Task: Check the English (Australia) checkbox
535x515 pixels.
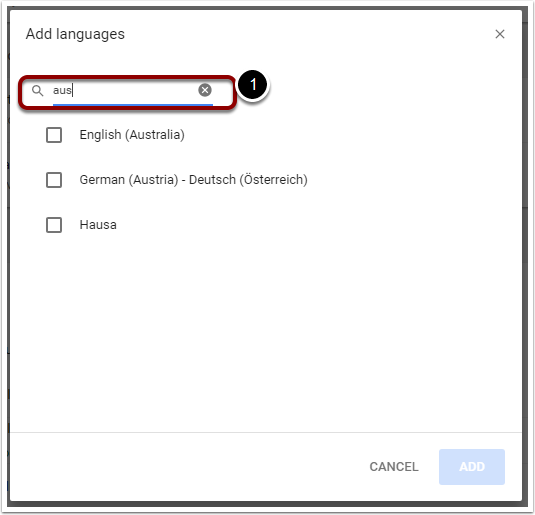Action: pos(54,135)
